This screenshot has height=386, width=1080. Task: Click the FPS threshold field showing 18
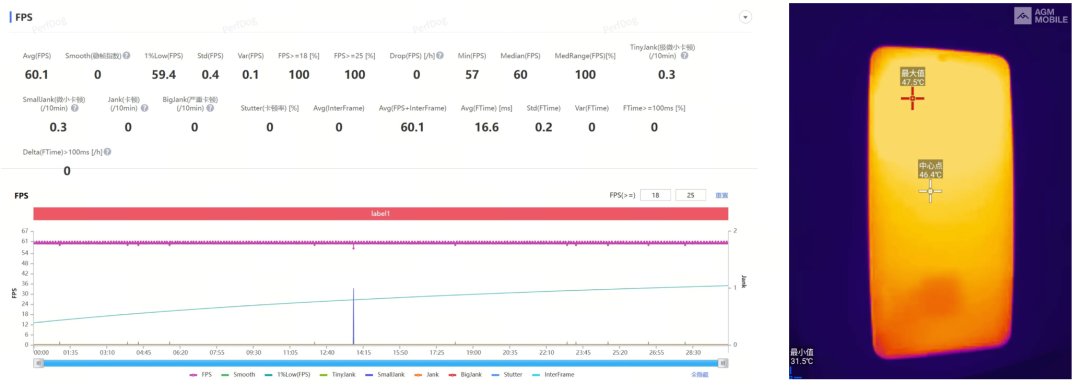(x=655, y=195)
